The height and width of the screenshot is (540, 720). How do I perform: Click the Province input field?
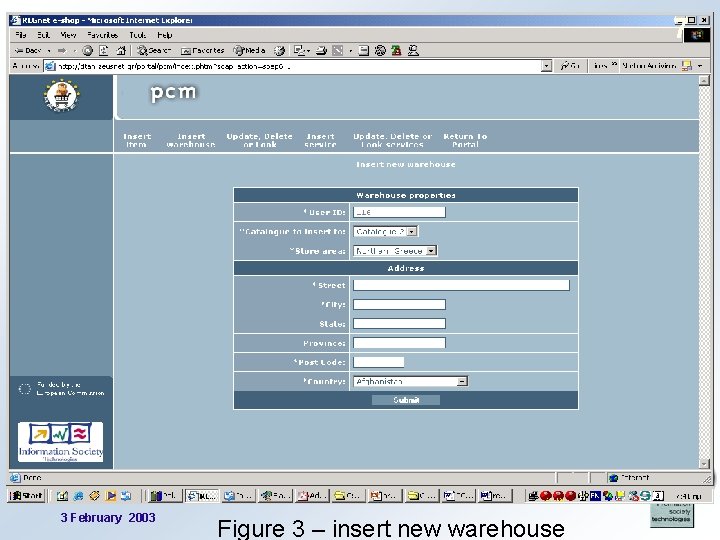pyautogui.click(x=399, y=343)
